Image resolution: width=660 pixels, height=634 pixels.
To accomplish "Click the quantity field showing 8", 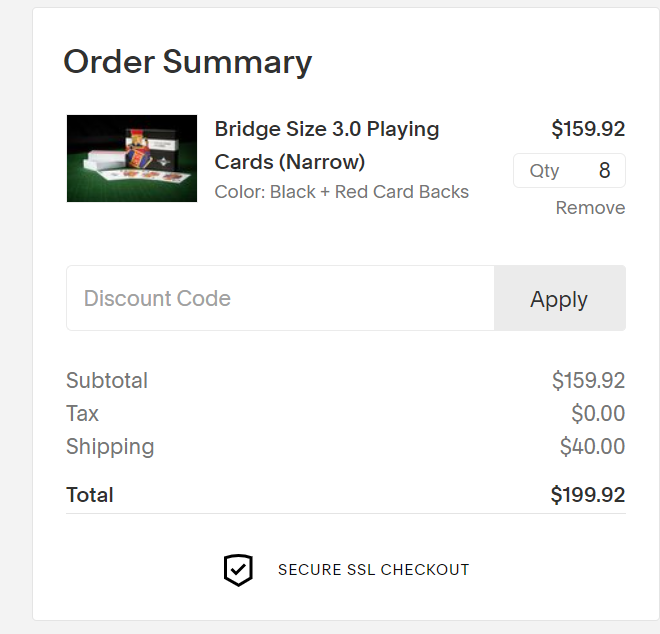I will pos(603,171).
